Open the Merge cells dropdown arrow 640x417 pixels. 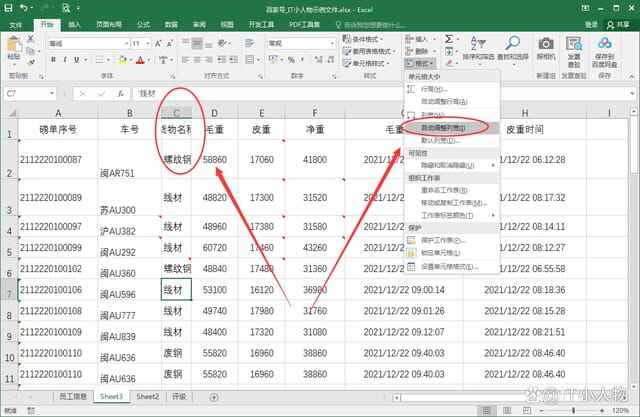click(x=258, y=60)
